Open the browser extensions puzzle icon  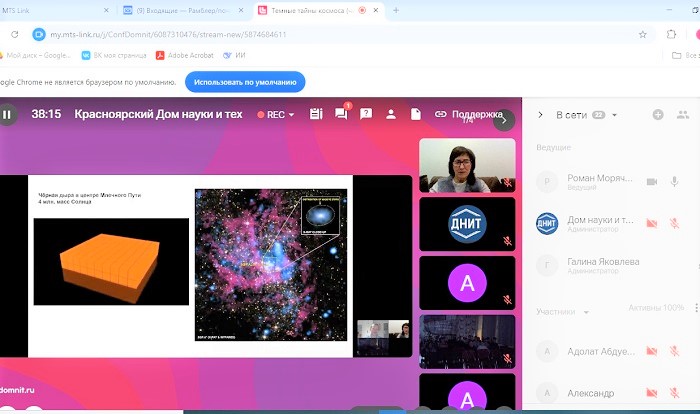[x=672, y=33]
